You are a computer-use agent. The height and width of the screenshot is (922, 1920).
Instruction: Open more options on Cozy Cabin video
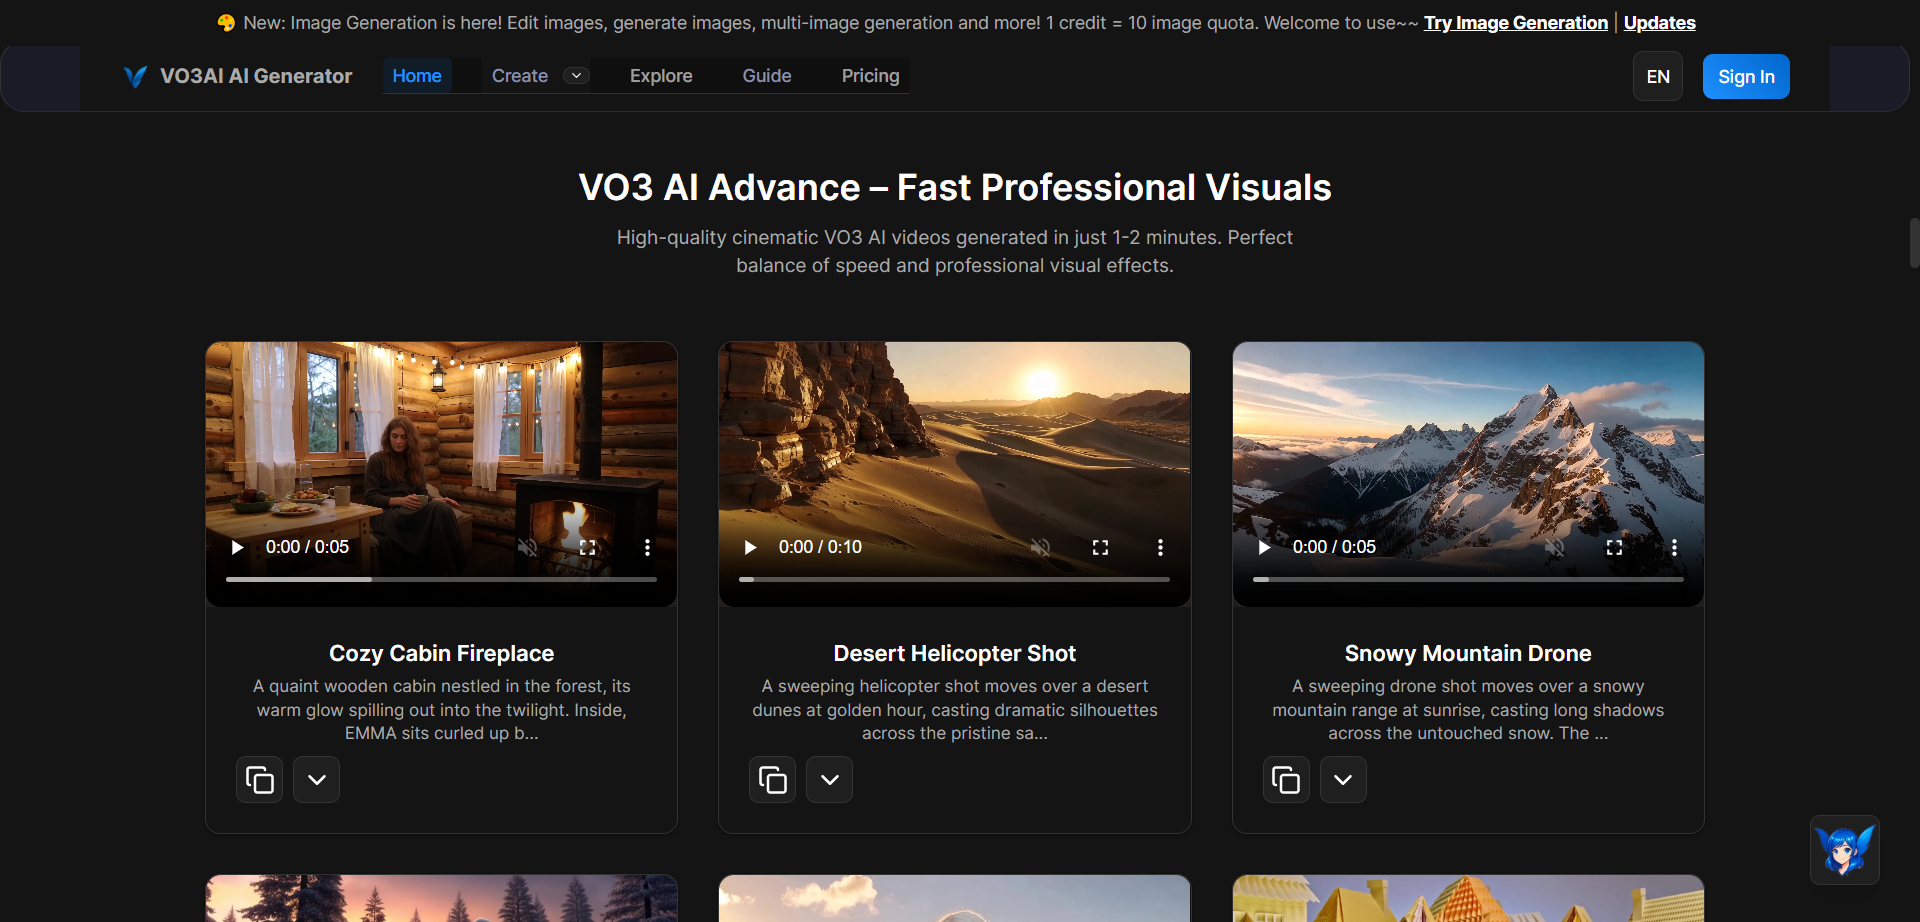point(648,547)
